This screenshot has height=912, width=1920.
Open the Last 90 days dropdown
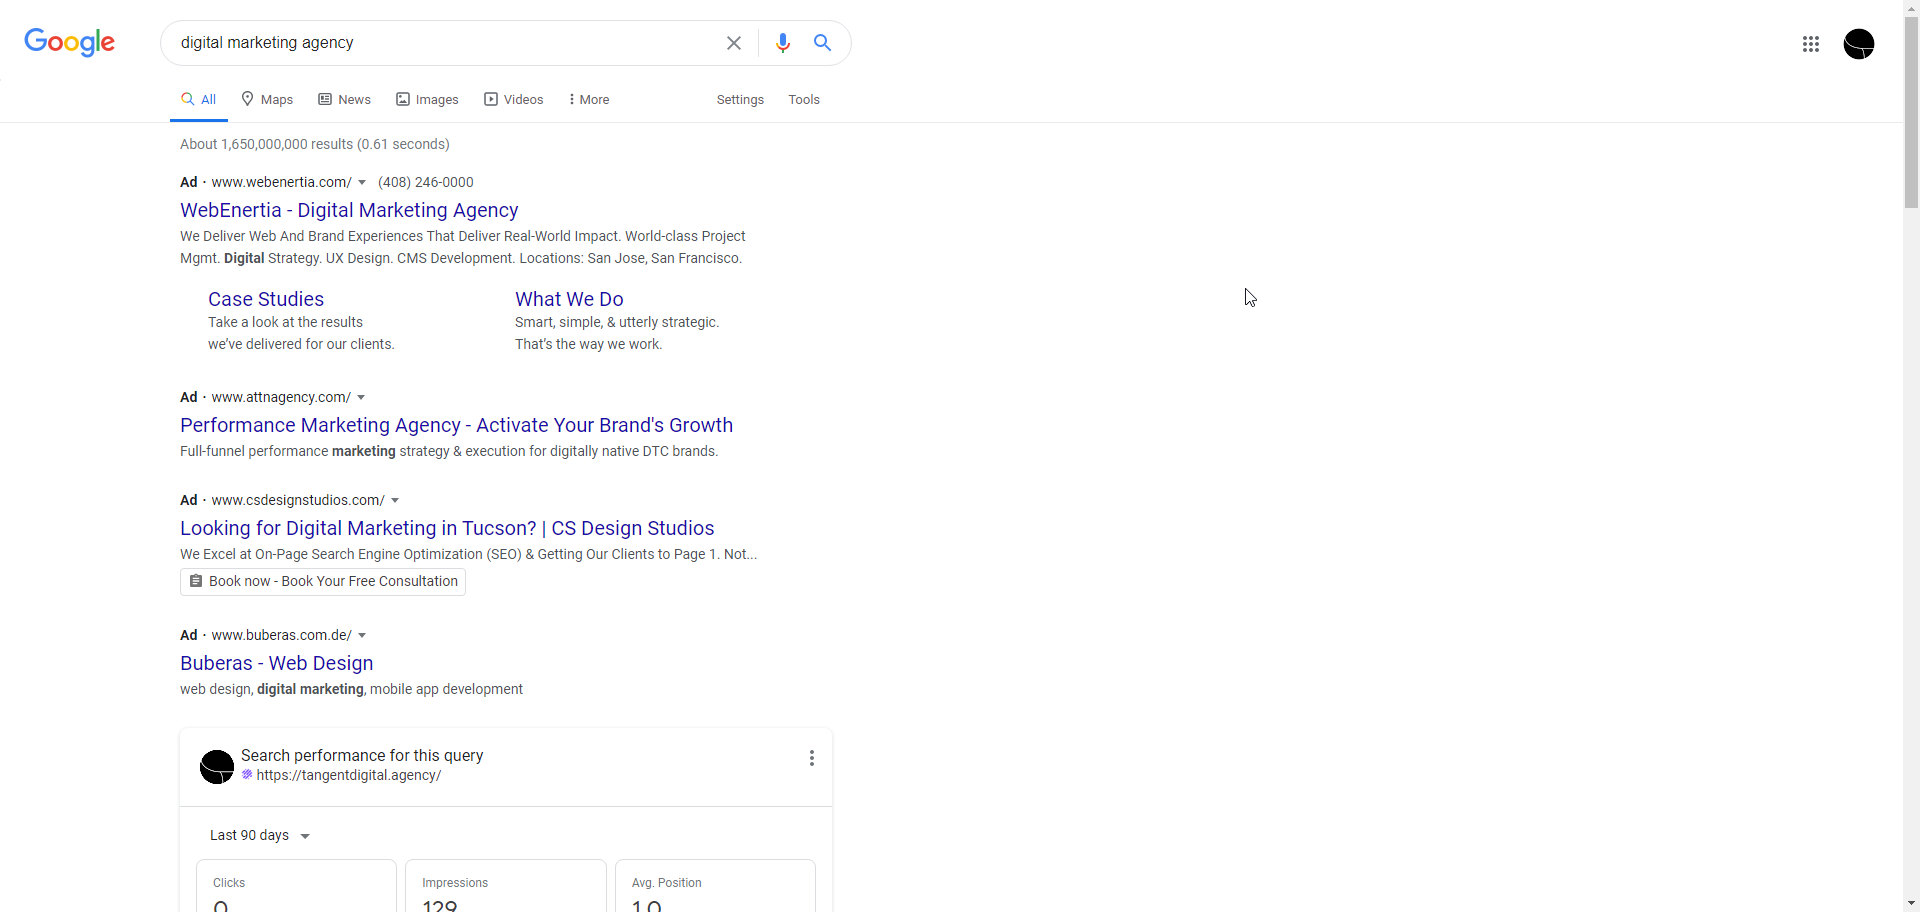(x=260, y=836)
